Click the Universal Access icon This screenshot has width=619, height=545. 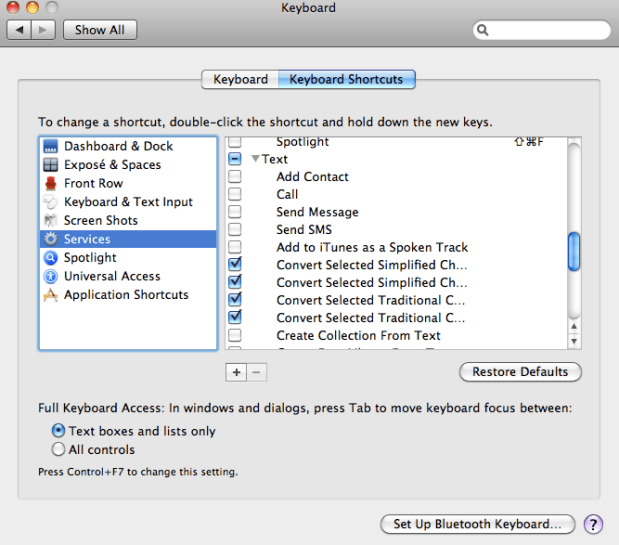click(x=51, y=276)
